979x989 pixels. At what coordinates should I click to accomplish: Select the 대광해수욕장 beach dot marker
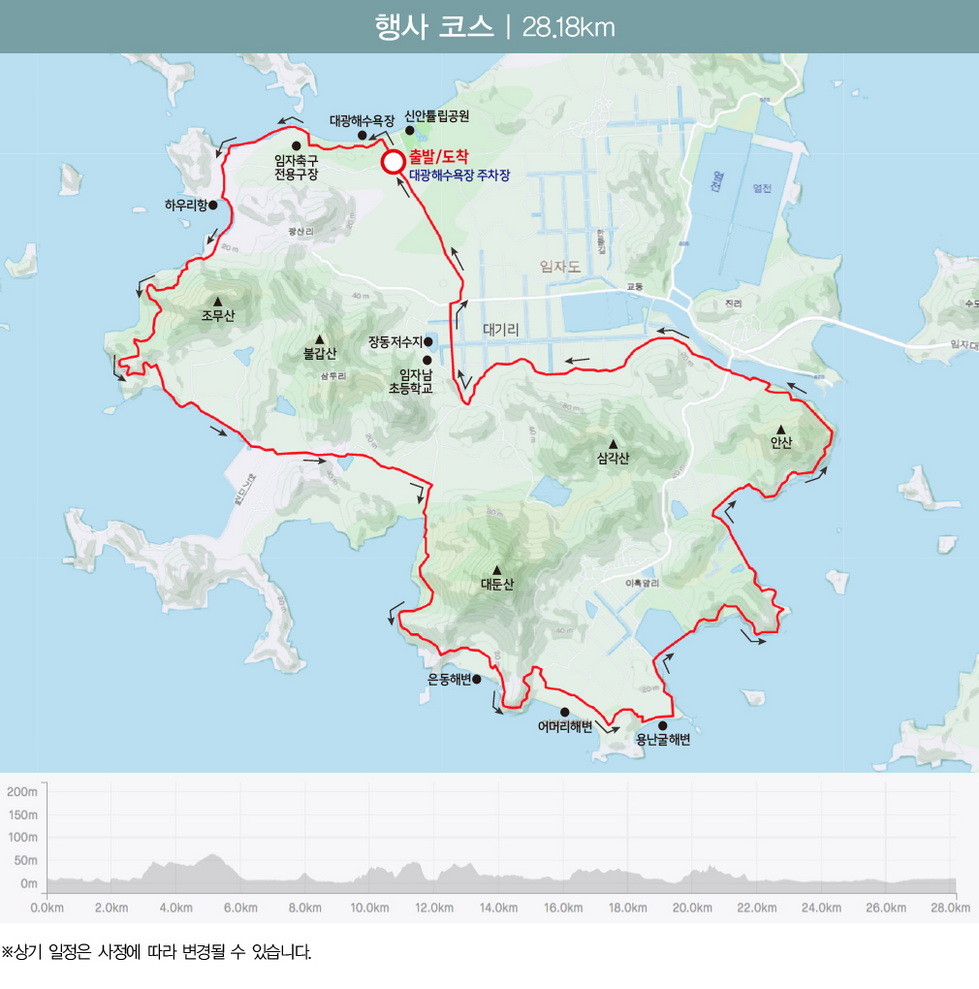point(362,134)
